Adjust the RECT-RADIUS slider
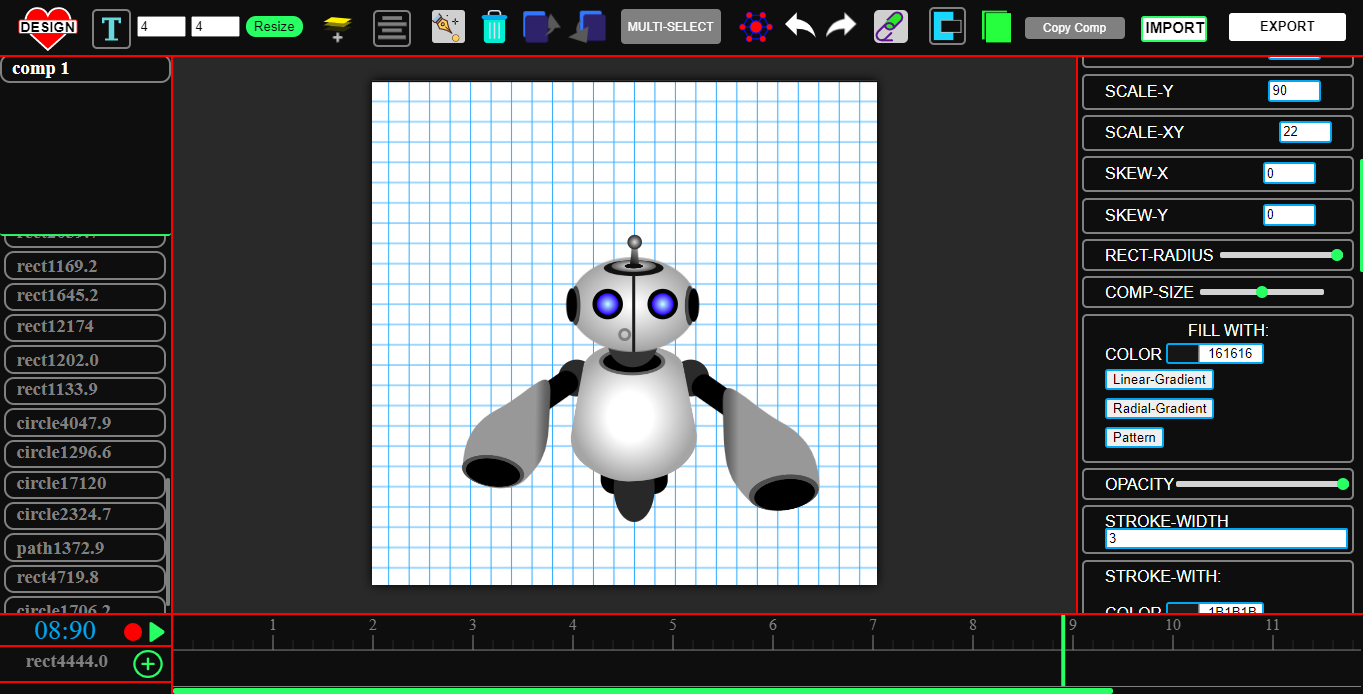The height and width of the screenshot is (694, 1363). coord(1281,255)
